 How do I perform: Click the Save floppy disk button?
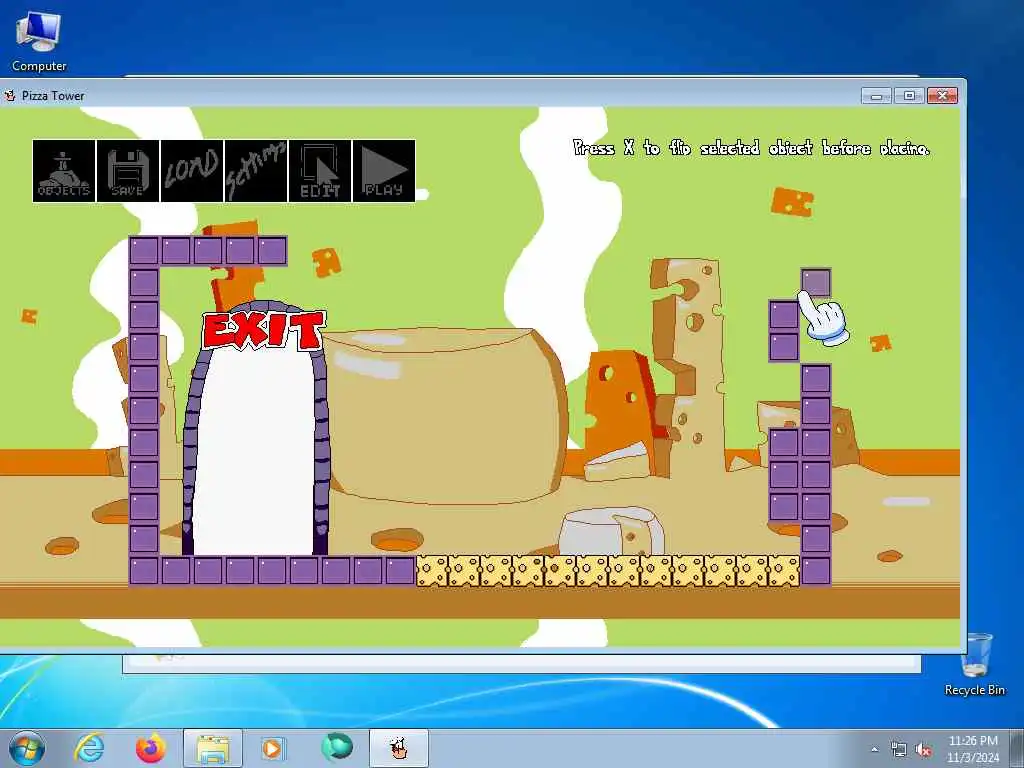point(128,171)
